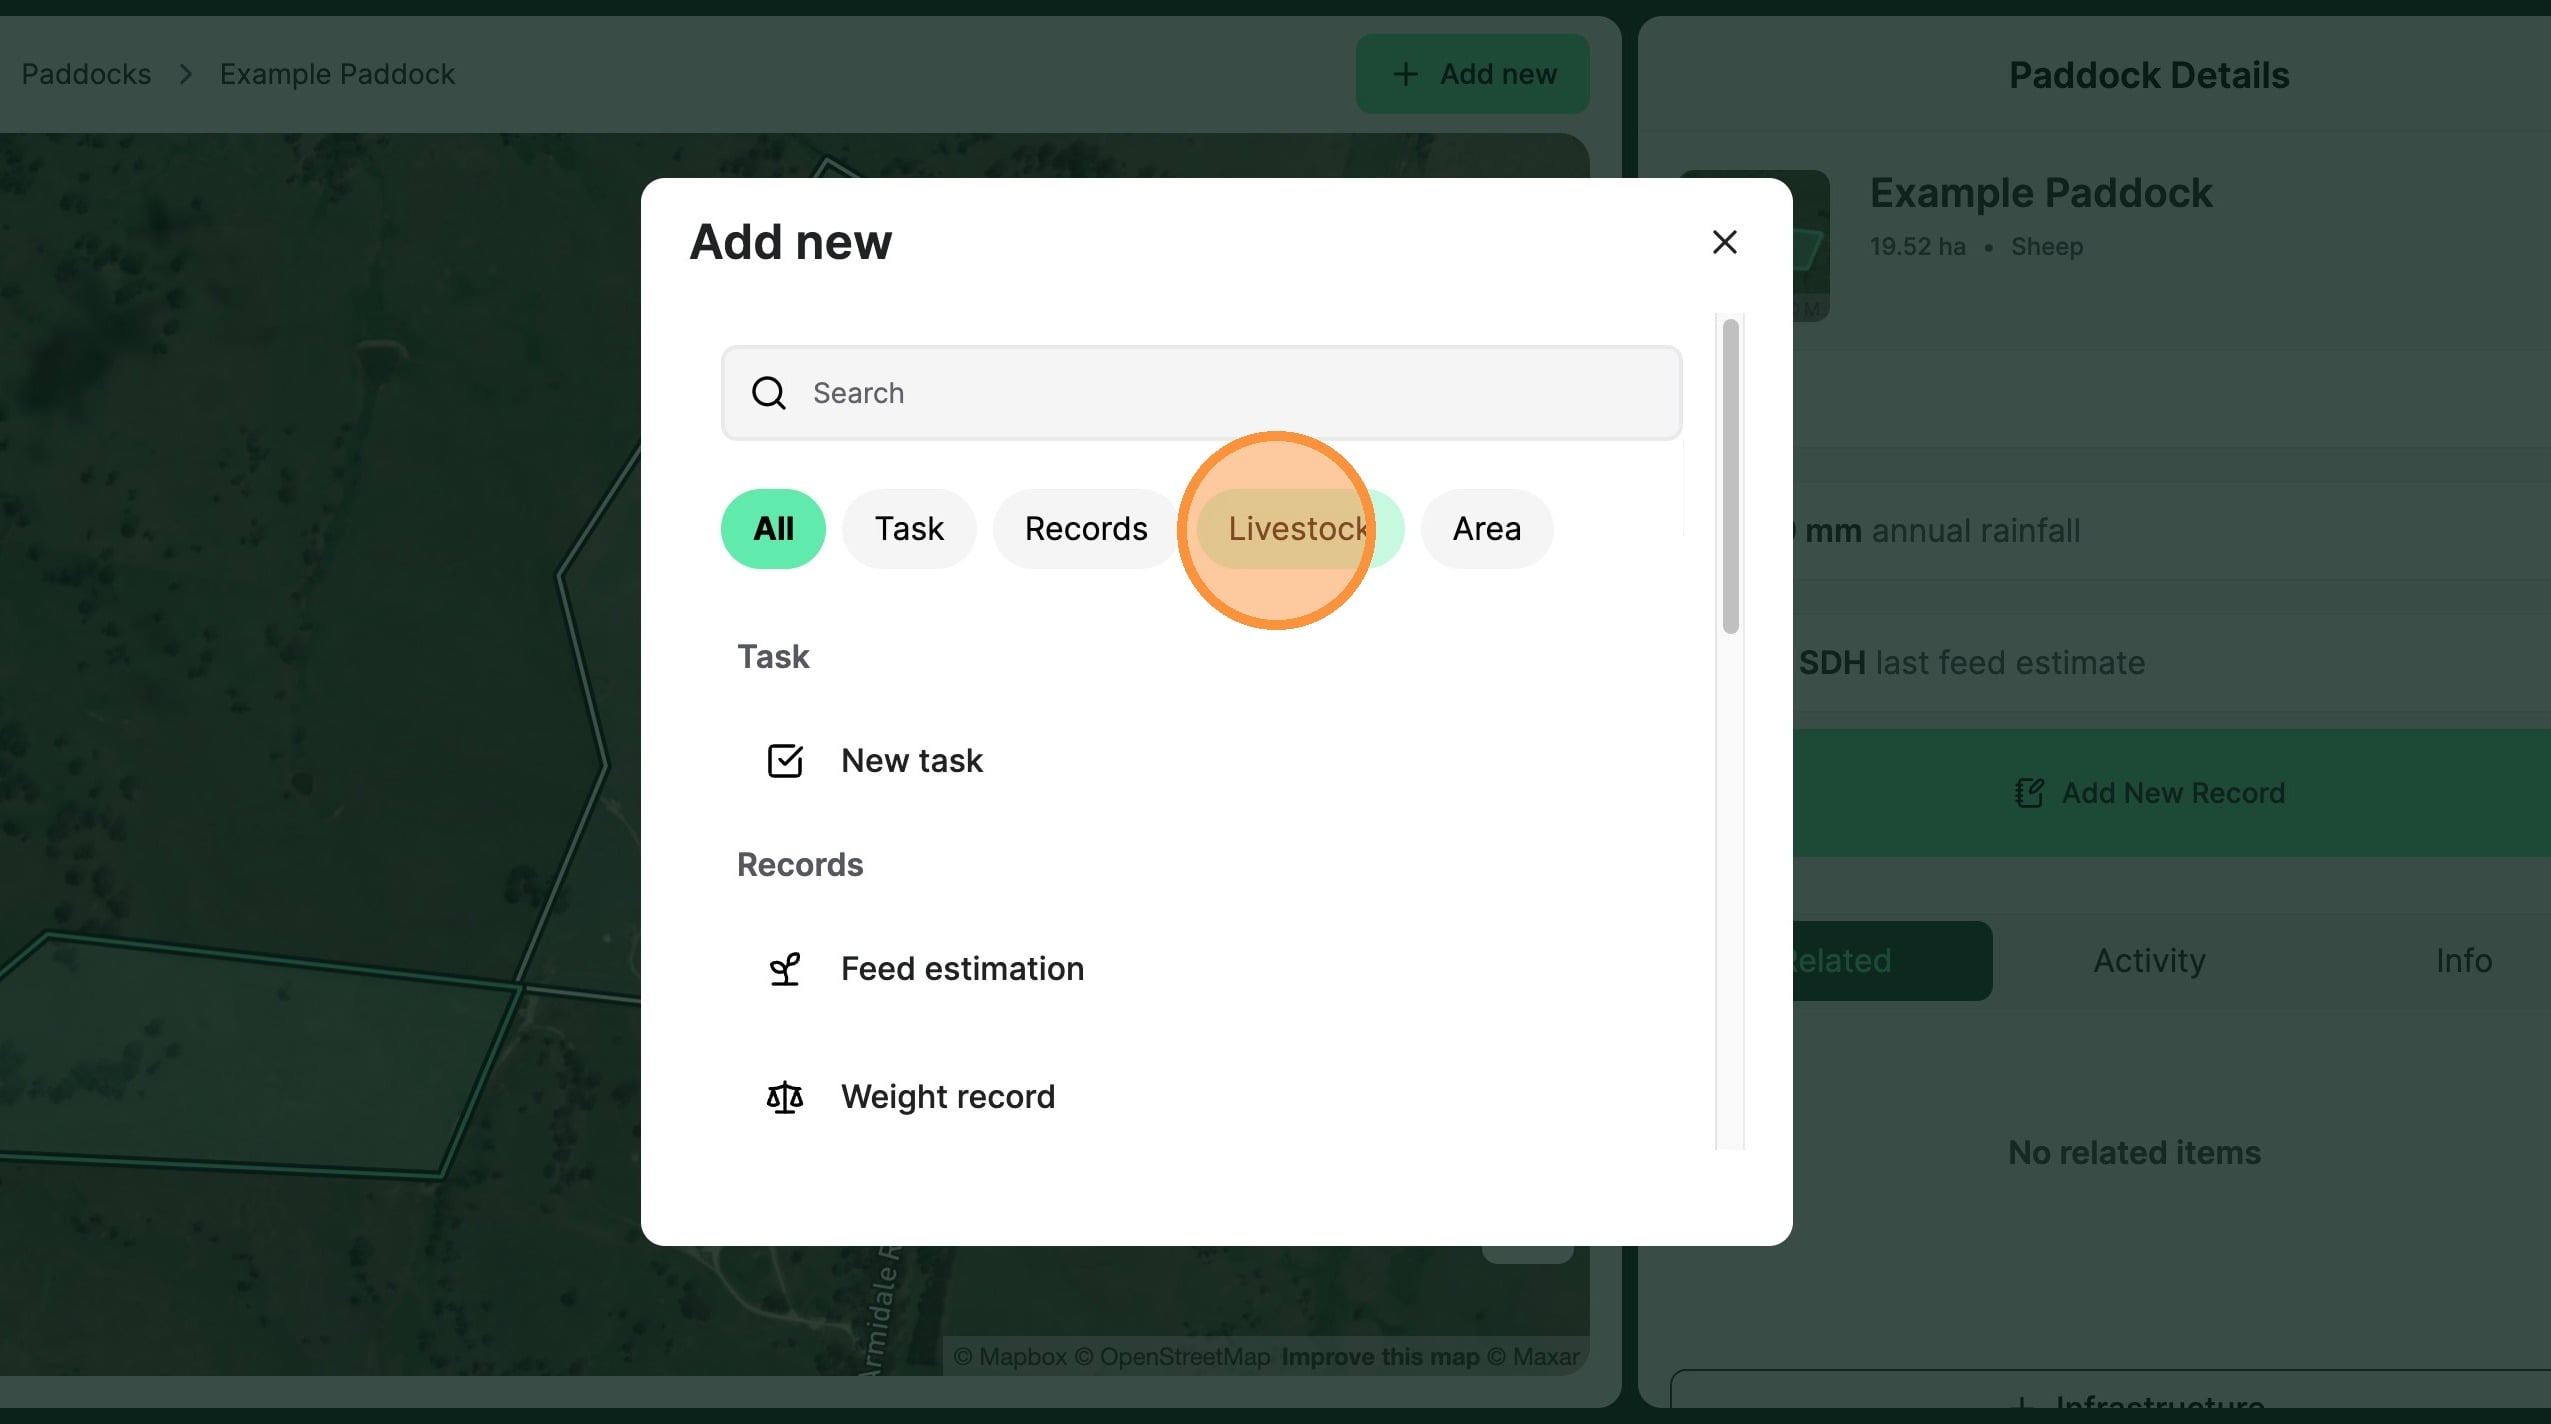Choose the Weight record option
Viewport: 2551px width, 1424px height.
947,1097
